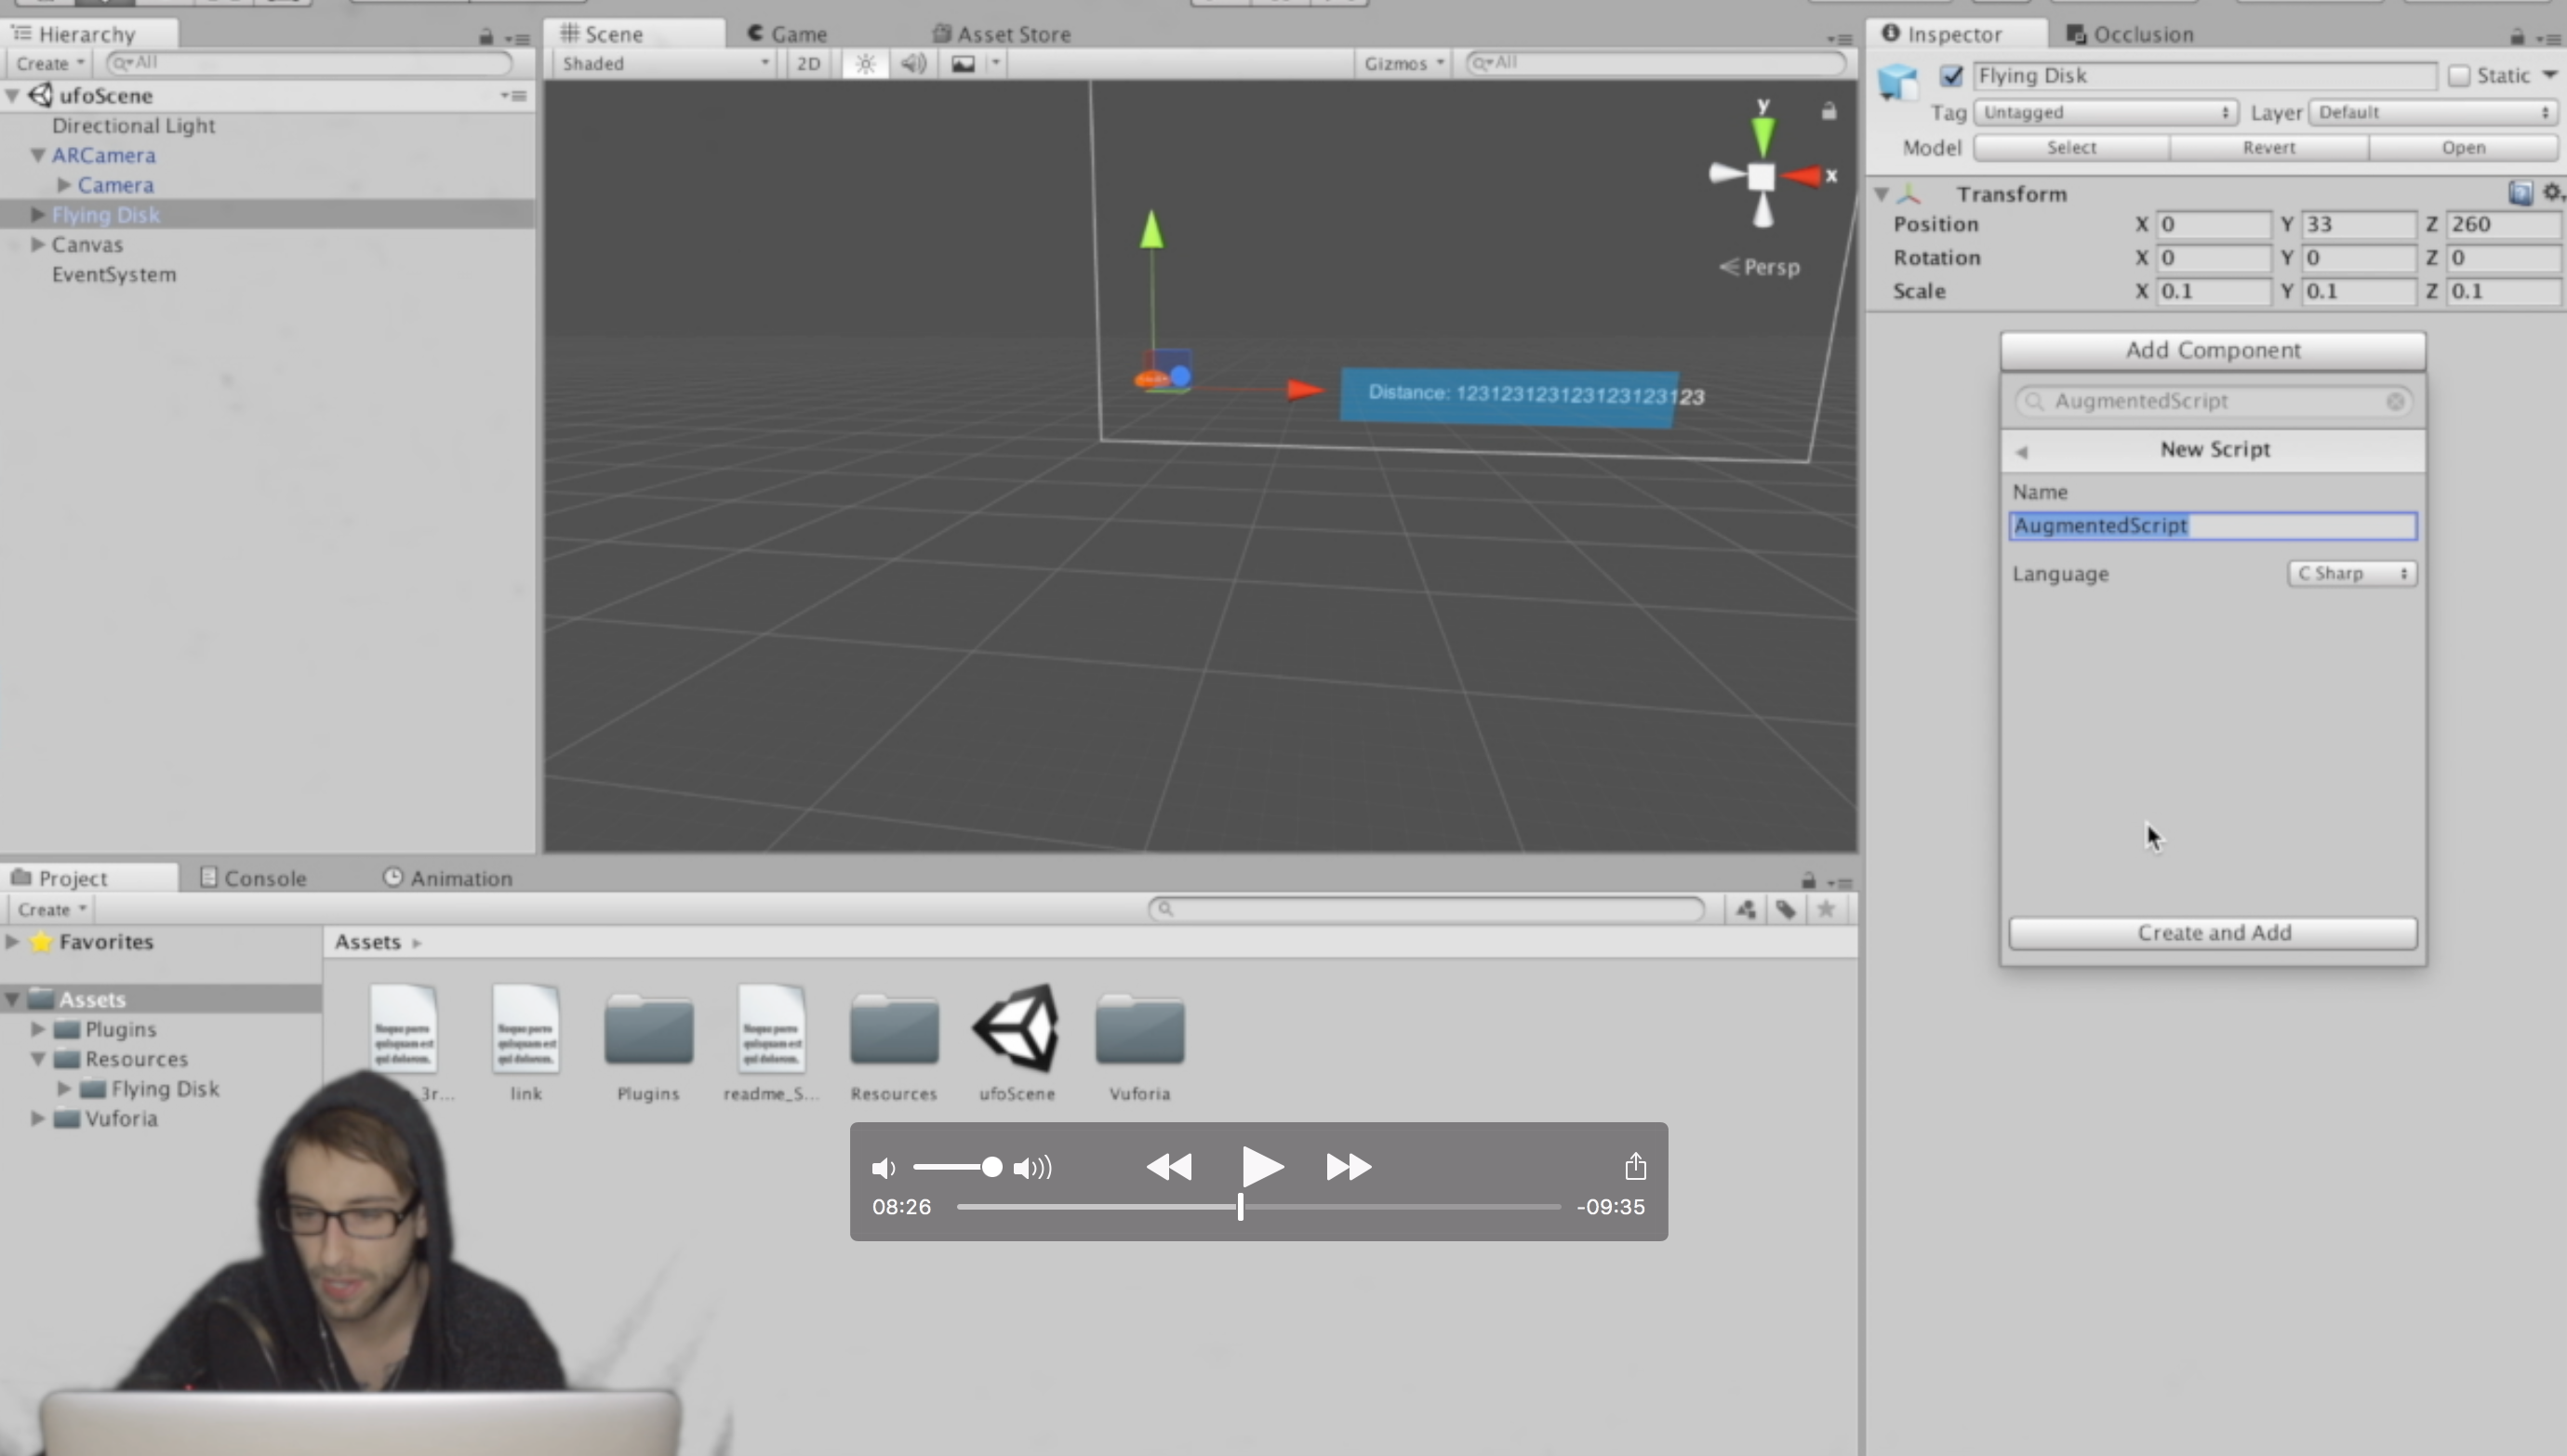Collapse the ARCamera object
This screenshot has height=1456, width=2567.
tap(38, 156)
